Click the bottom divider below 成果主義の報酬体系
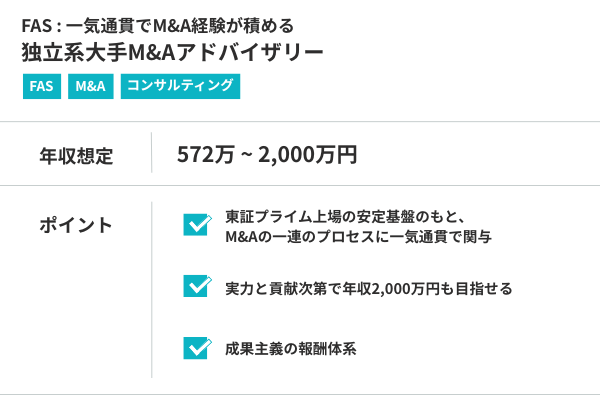 click(300, 394)
